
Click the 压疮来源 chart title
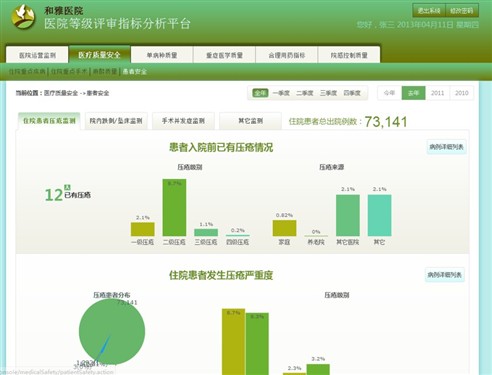(332, 167)
